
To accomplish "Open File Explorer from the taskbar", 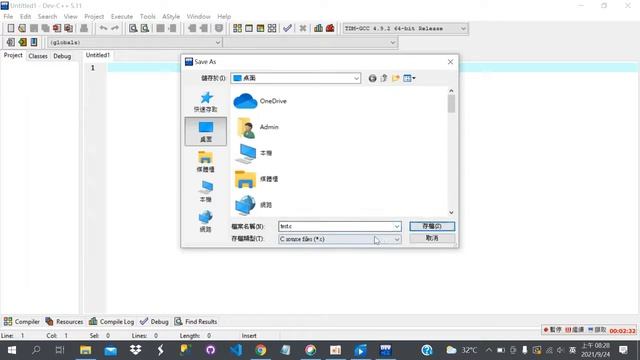I will click(85, 350).
